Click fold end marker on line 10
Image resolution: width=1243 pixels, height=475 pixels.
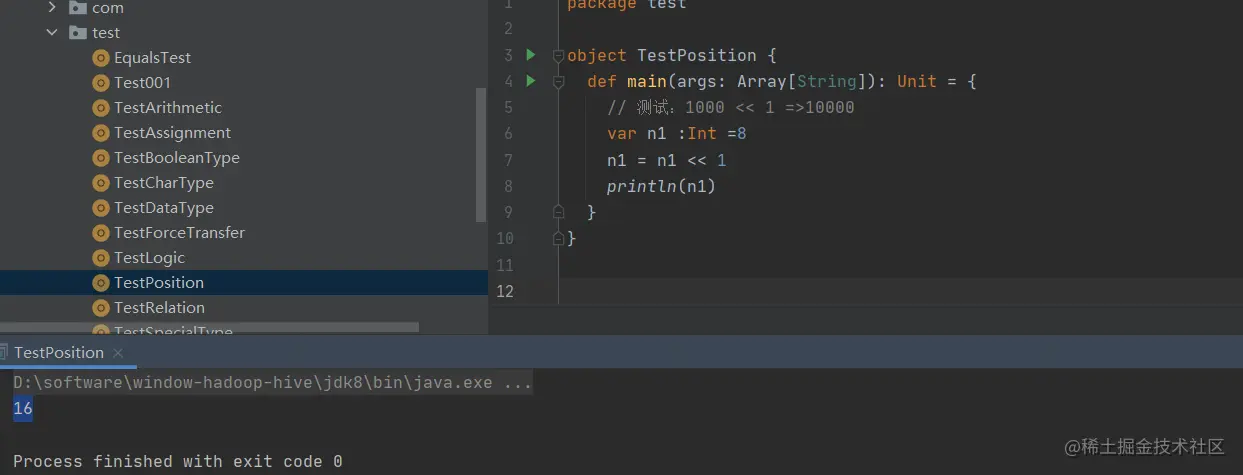pyautogui.click(x=559, y=238)
